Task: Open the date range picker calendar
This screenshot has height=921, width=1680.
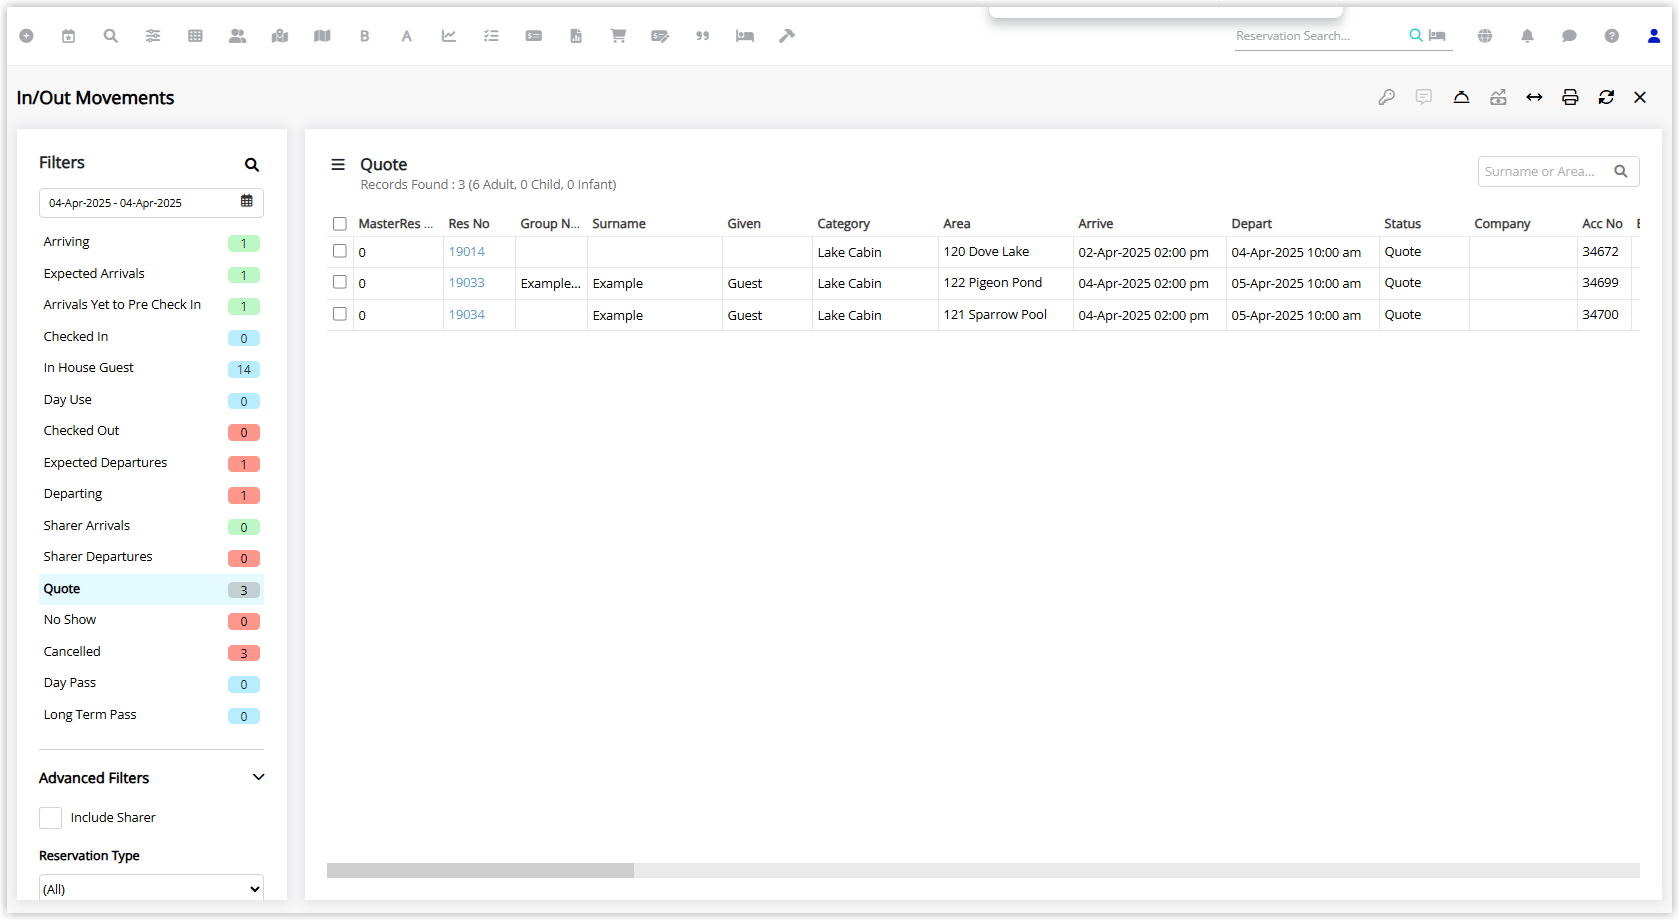Action: click(x=247, y=201)
